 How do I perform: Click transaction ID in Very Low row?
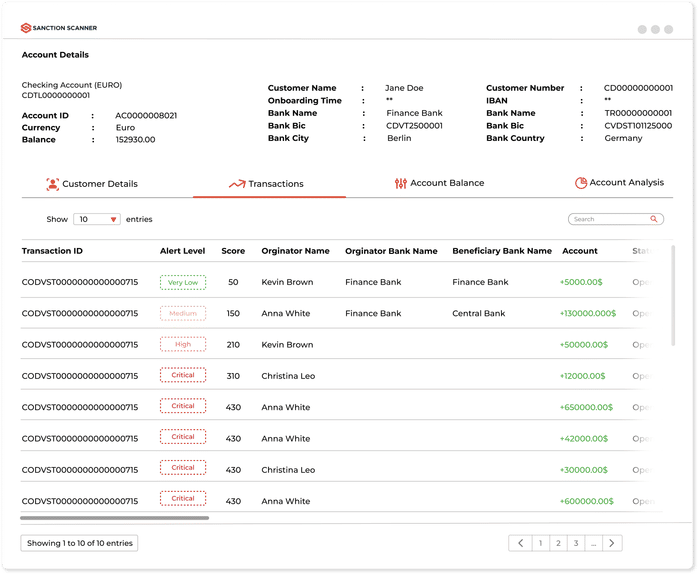80,282
